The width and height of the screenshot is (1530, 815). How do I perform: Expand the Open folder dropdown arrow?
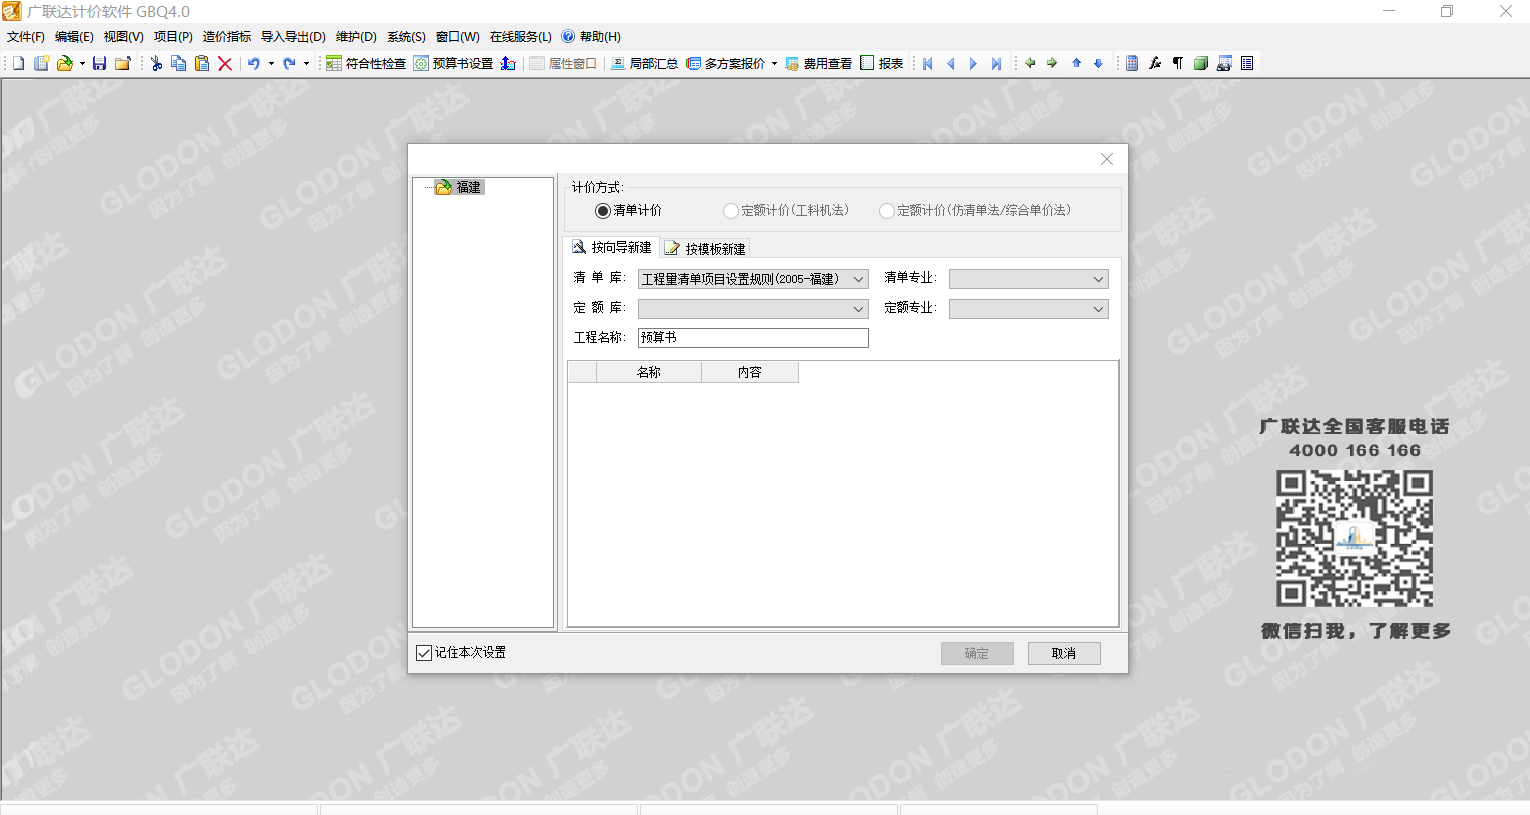pyautogui.click(x=82, y=63)
